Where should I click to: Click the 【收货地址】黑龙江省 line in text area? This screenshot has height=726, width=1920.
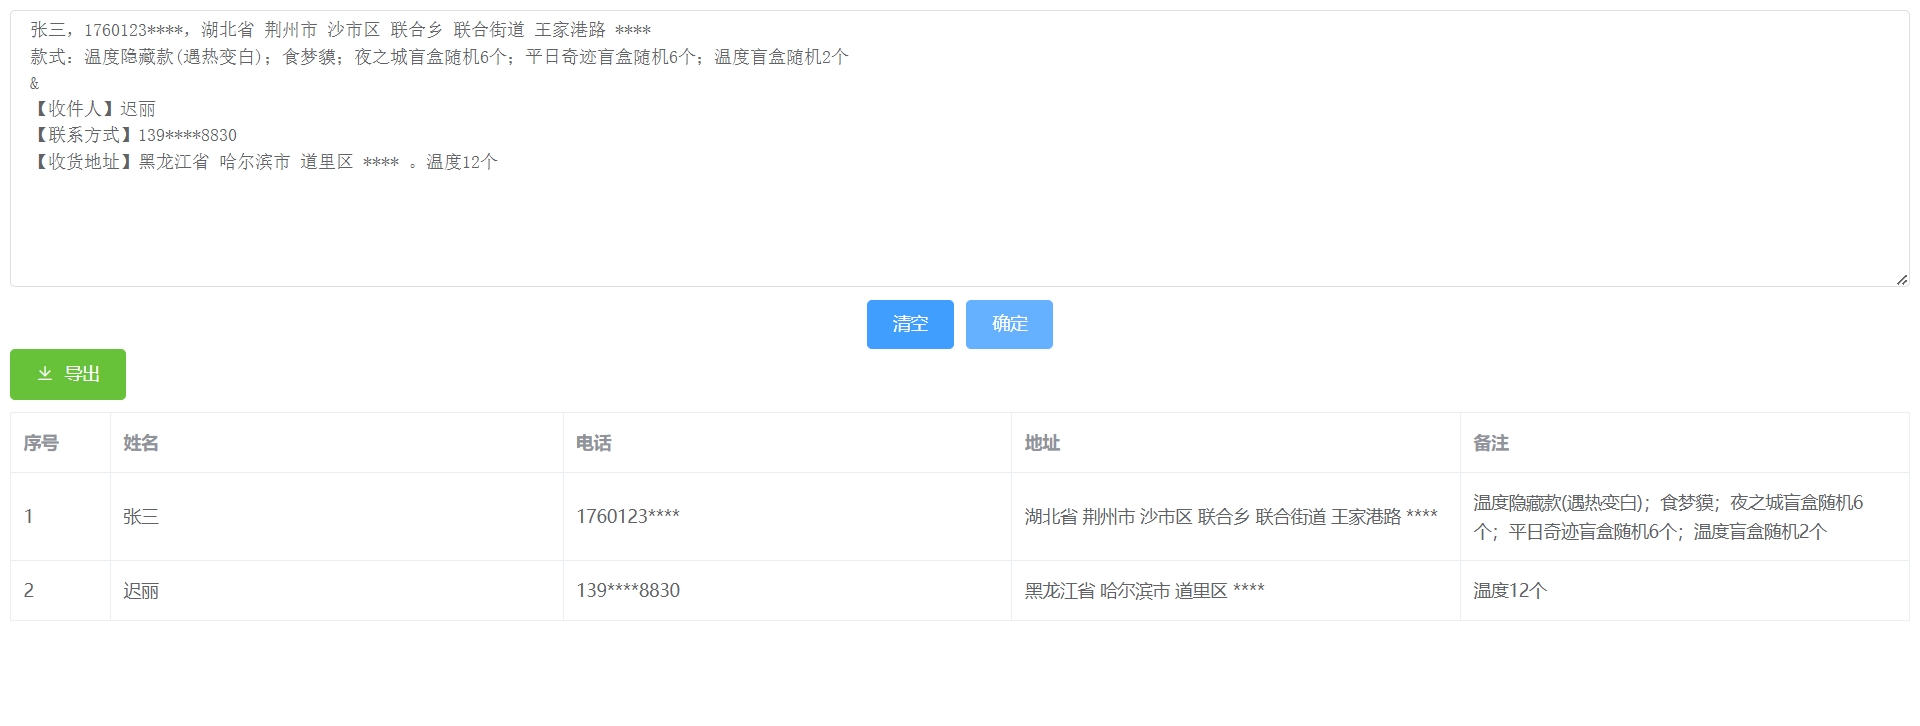coord(264,162)
